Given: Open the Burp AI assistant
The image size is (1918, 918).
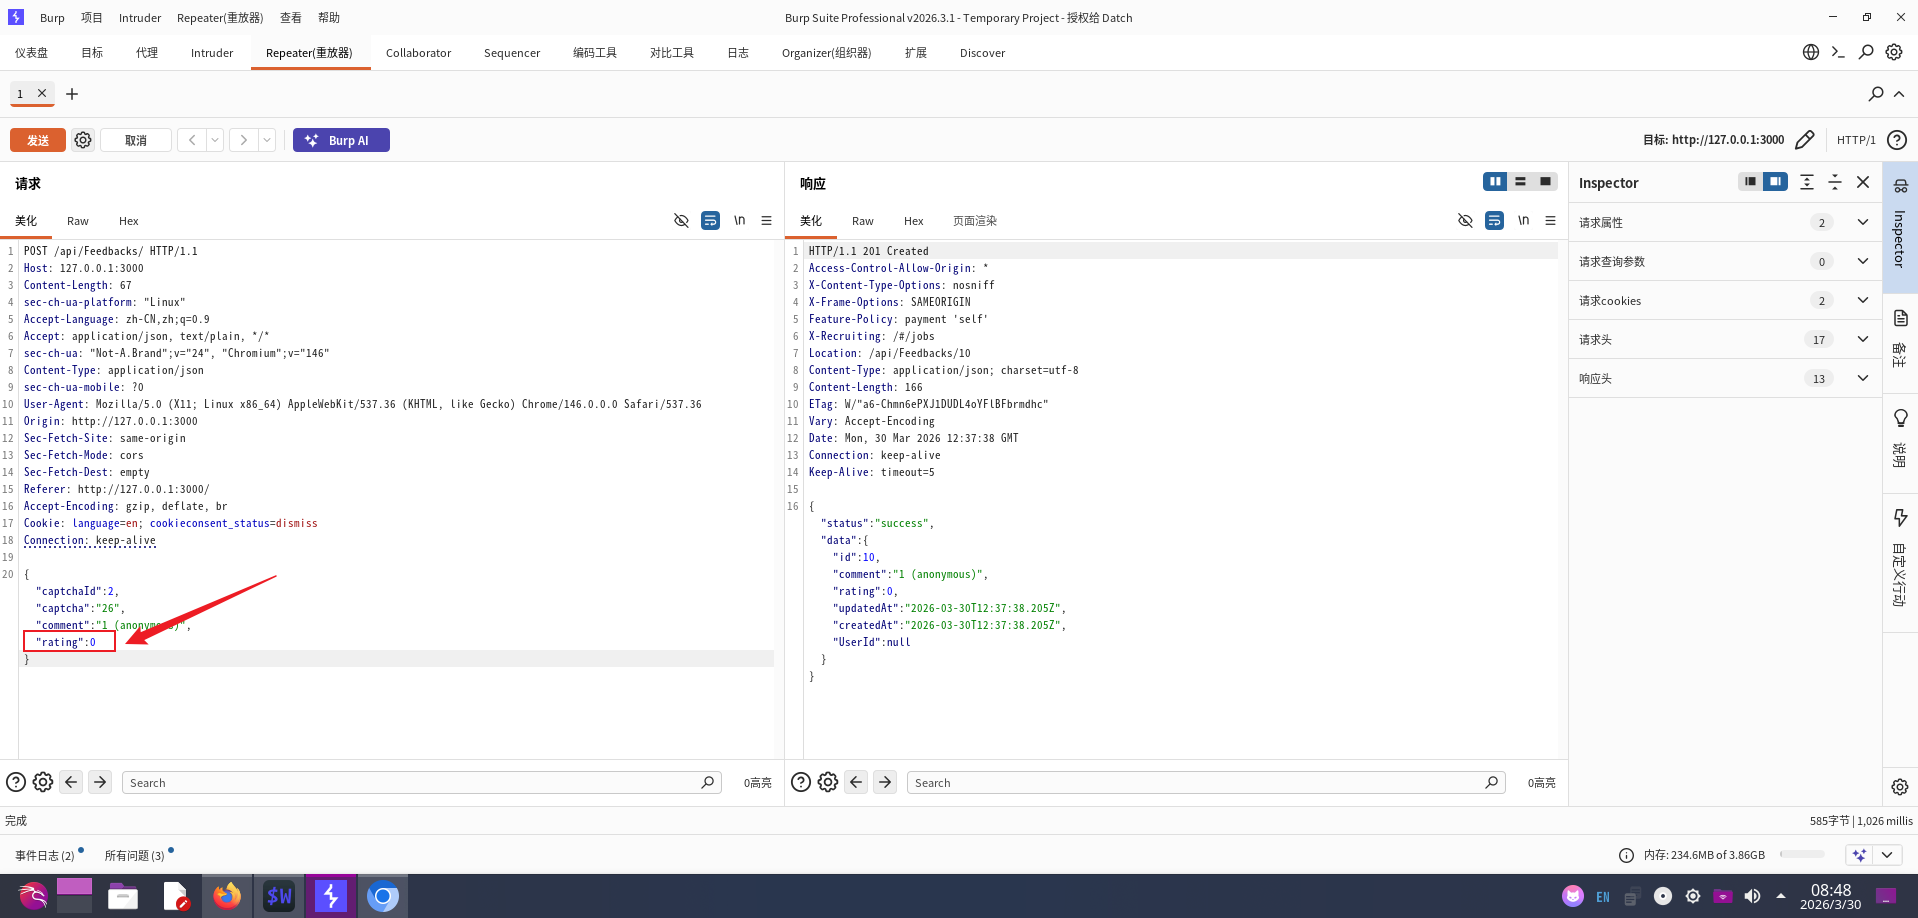Looking at the screenshot, I should [x=341, y=140].
